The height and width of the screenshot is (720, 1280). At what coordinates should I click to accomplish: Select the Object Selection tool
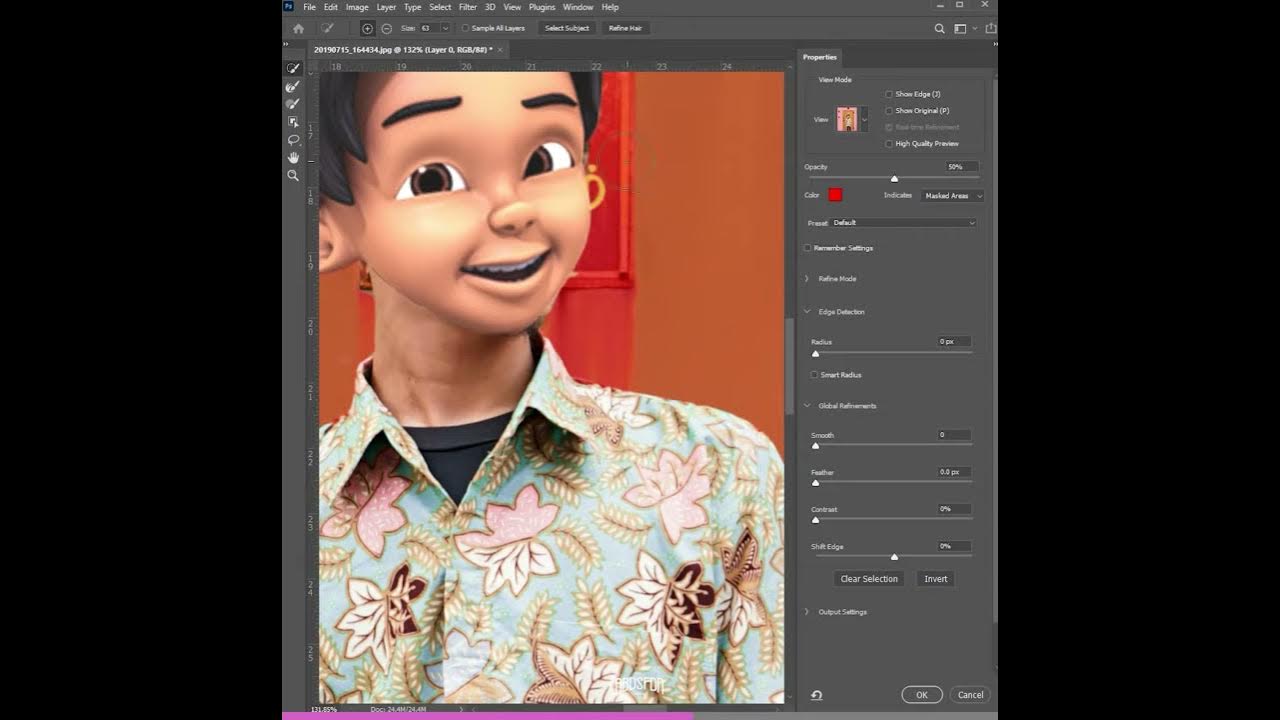point(293,122)
